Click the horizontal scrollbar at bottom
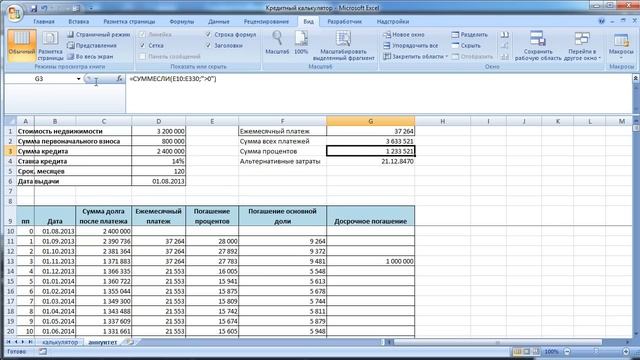The image size is (640, 360). (498, 342)
